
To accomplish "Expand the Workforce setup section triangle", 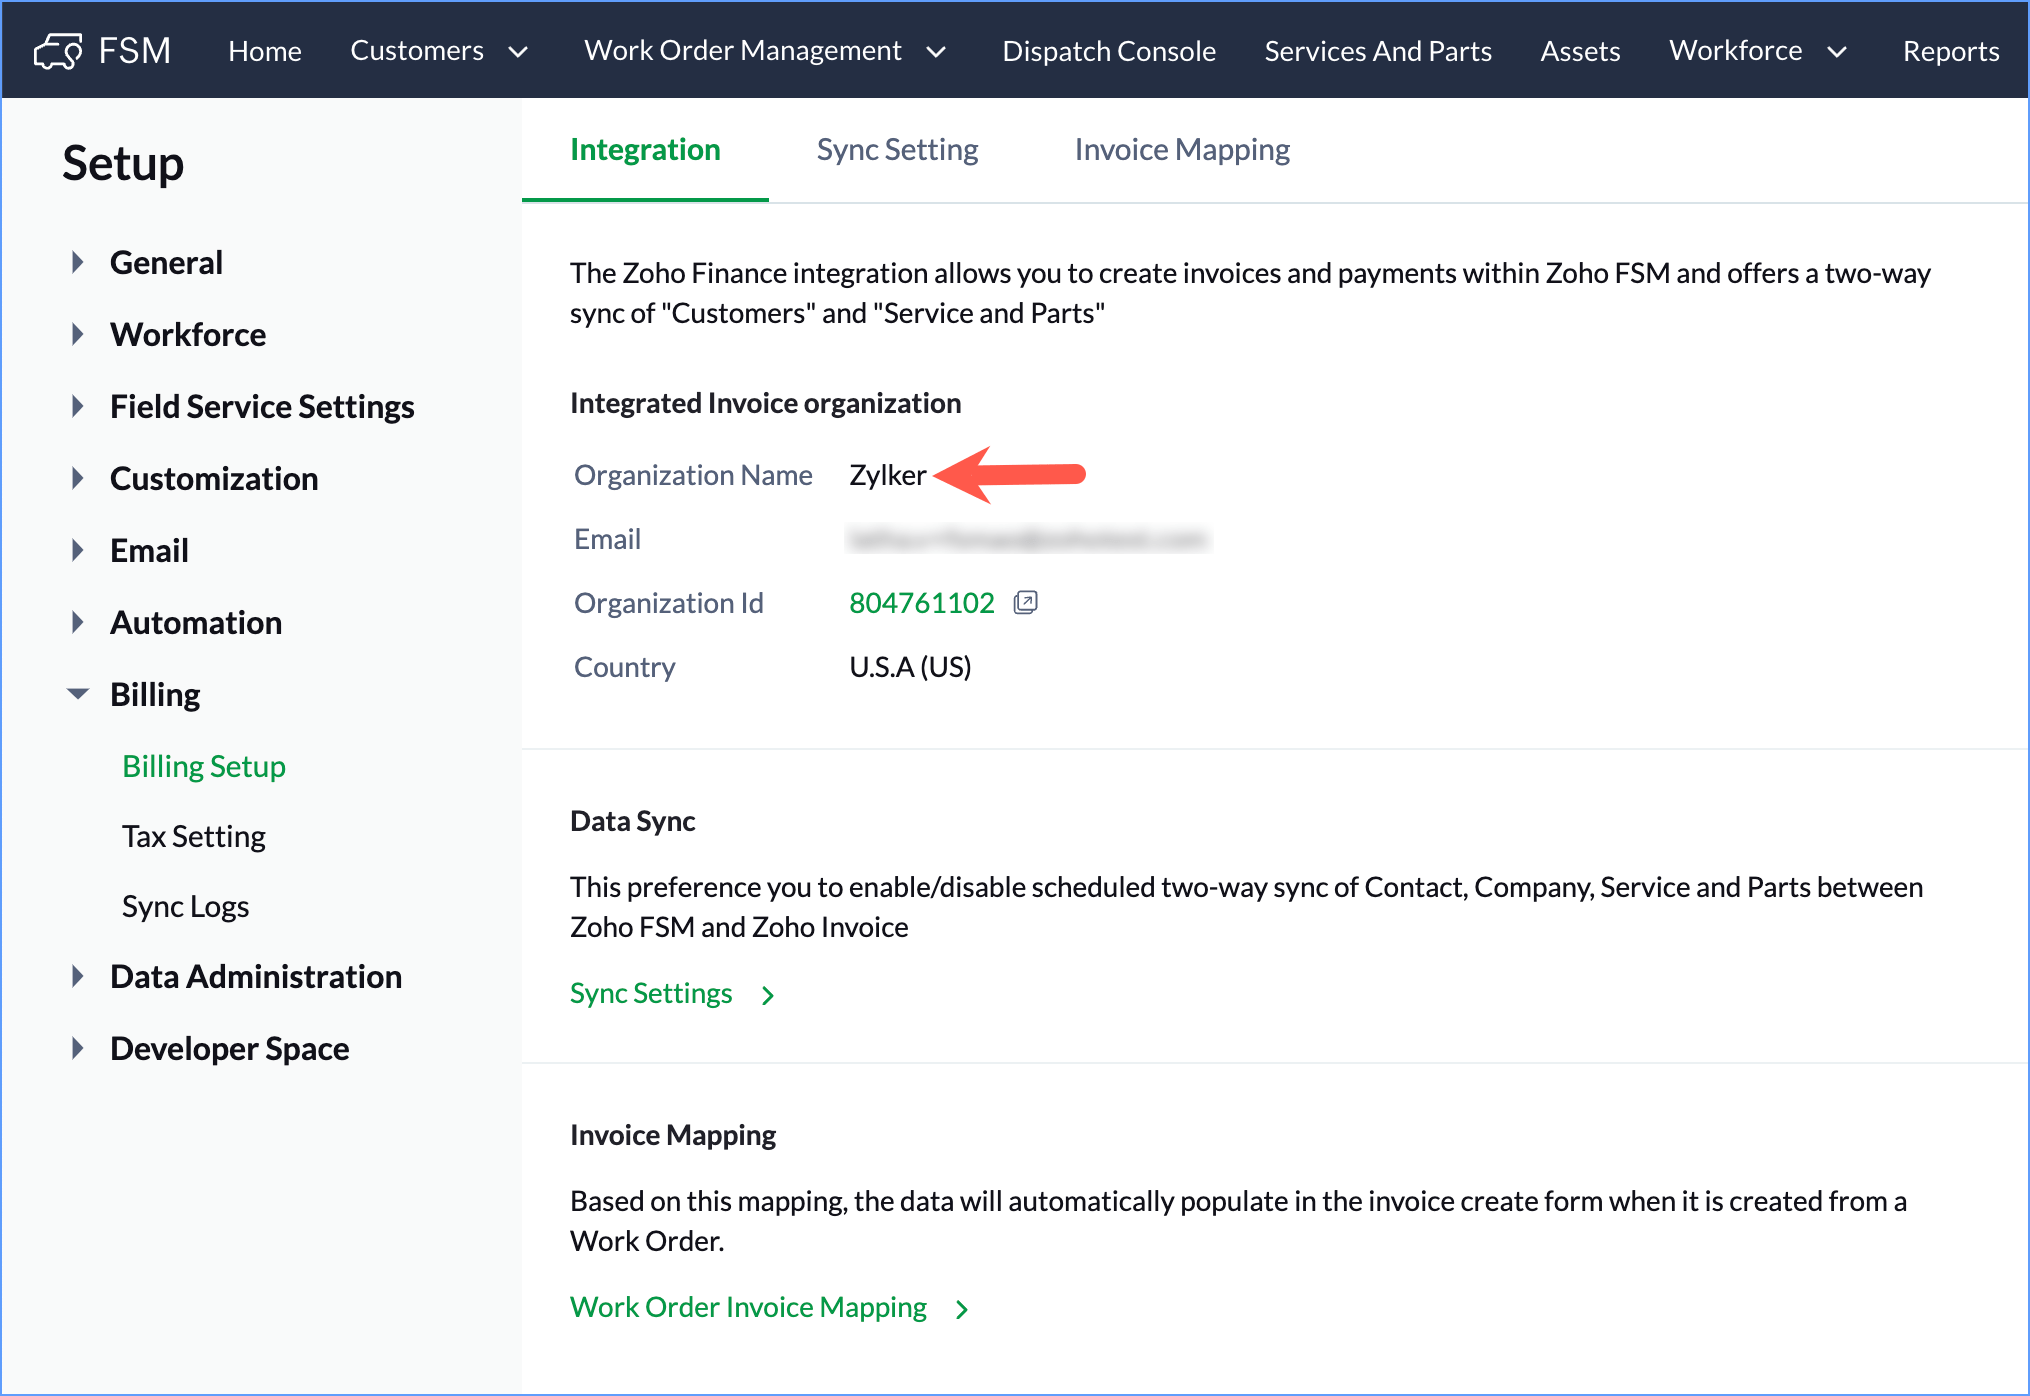I will pos(77,335).
